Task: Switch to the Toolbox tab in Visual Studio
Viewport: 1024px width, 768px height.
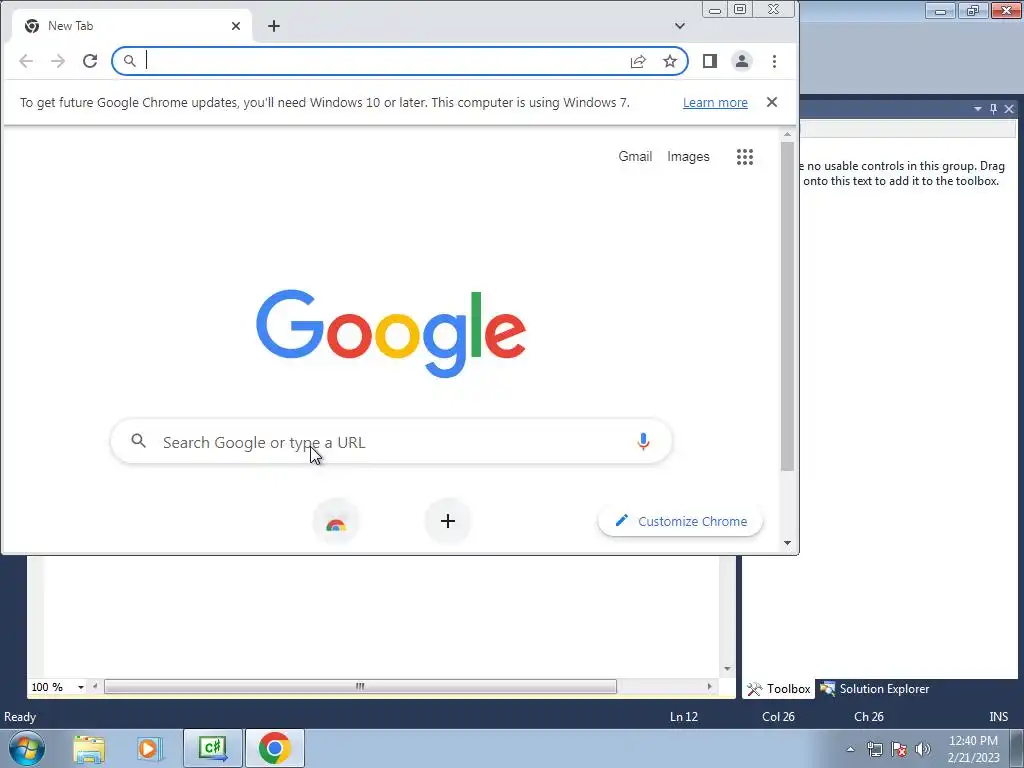Action: (x=779, y=689)
